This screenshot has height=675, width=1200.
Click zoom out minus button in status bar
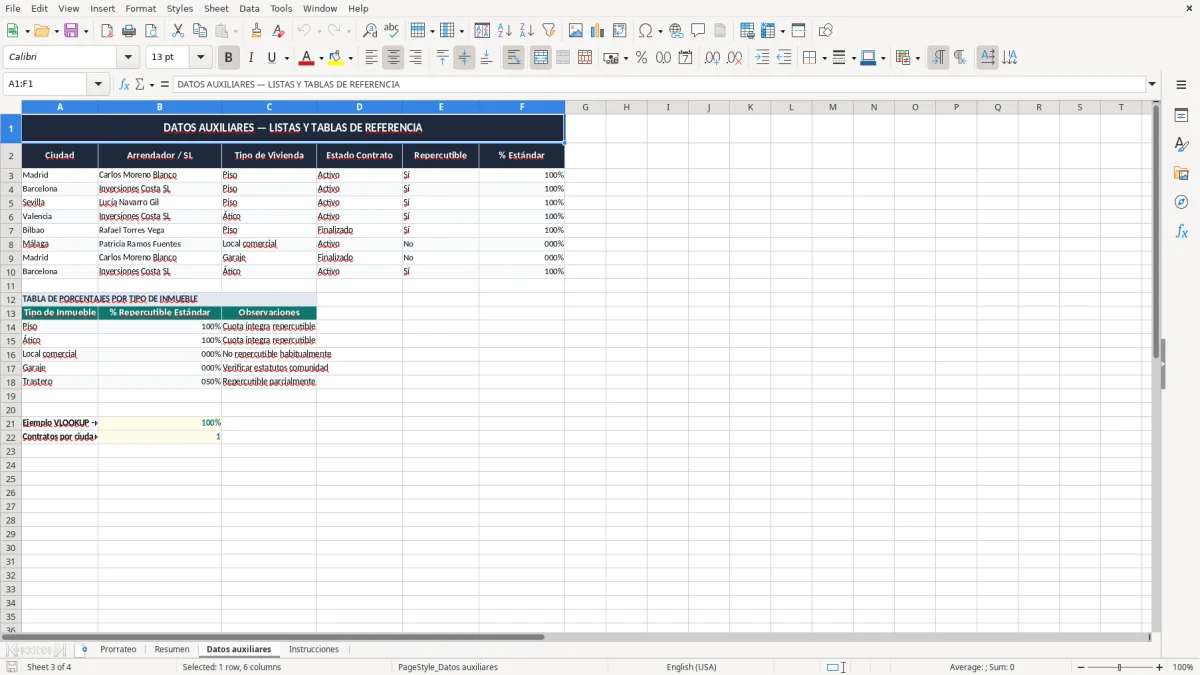coord(1081,667)
